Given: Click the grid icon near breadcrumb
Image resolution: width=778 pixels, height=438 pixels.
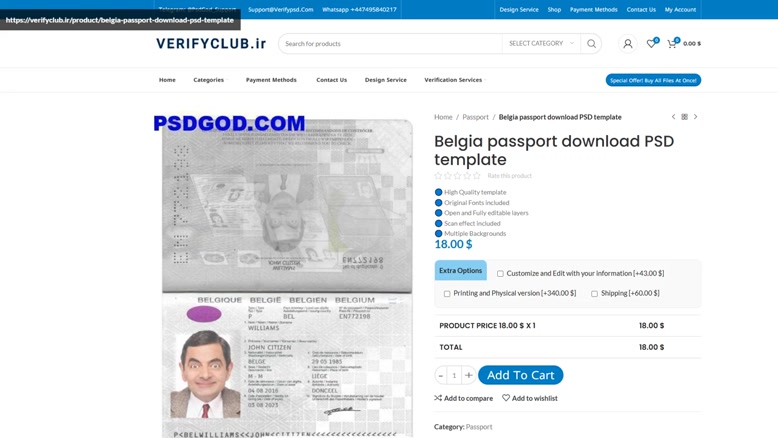Looking at the screenshot, I should tap(685, 117).
